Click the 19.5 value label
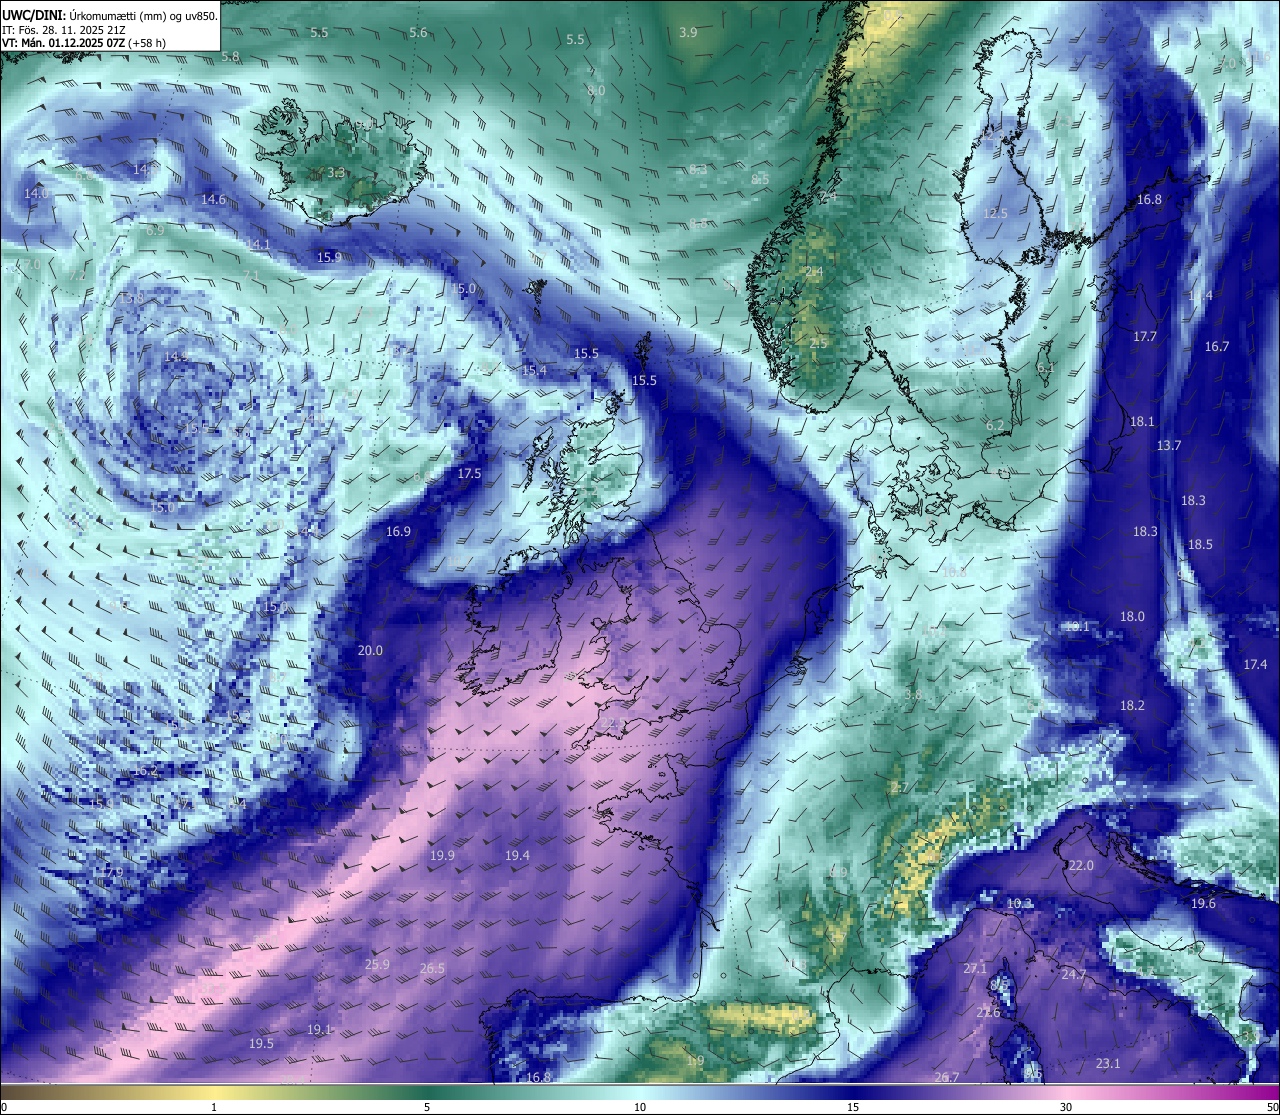 click(261, 1044)
